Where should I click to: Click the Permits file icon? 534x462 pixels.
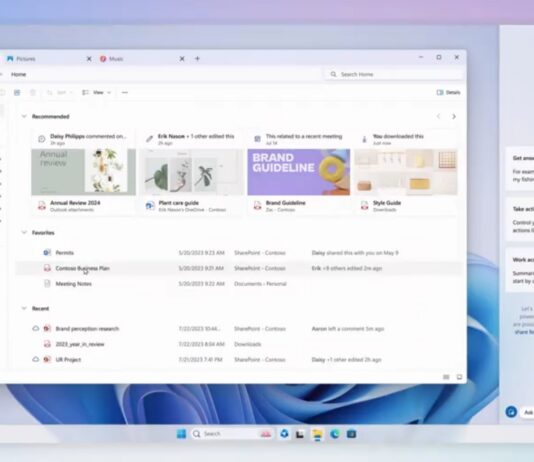[x=47, y=253]
